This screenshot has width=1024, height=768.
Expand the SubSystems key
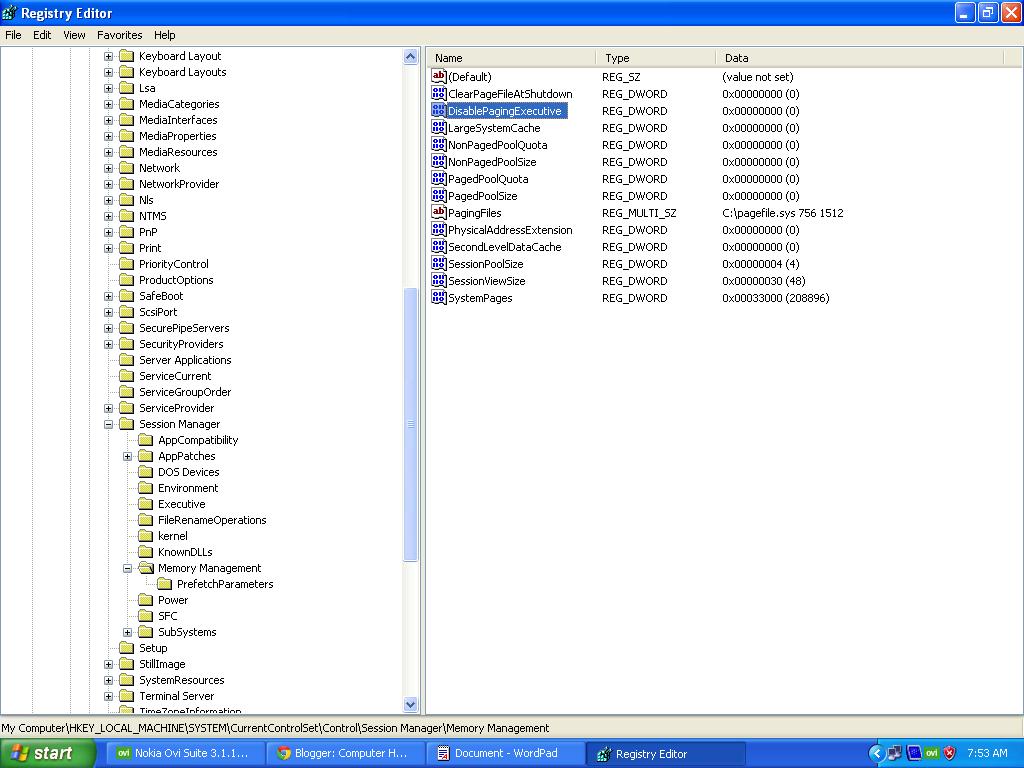126,632
